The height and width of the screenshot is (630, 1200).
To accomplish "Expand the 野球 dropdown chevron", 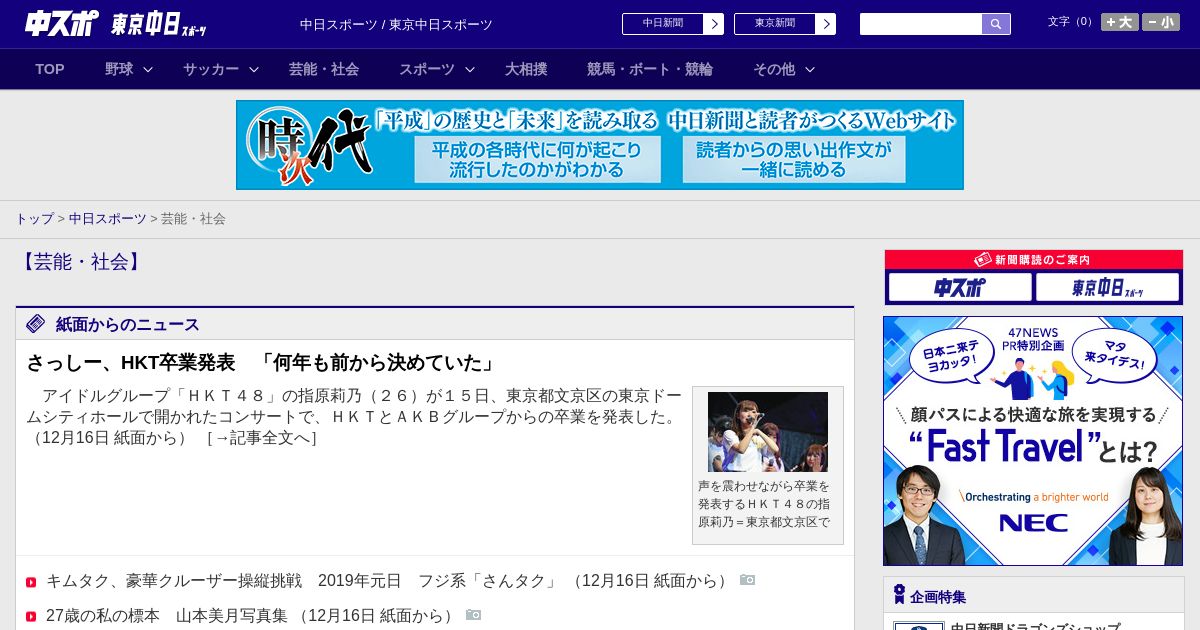I will tap(148, 70).
